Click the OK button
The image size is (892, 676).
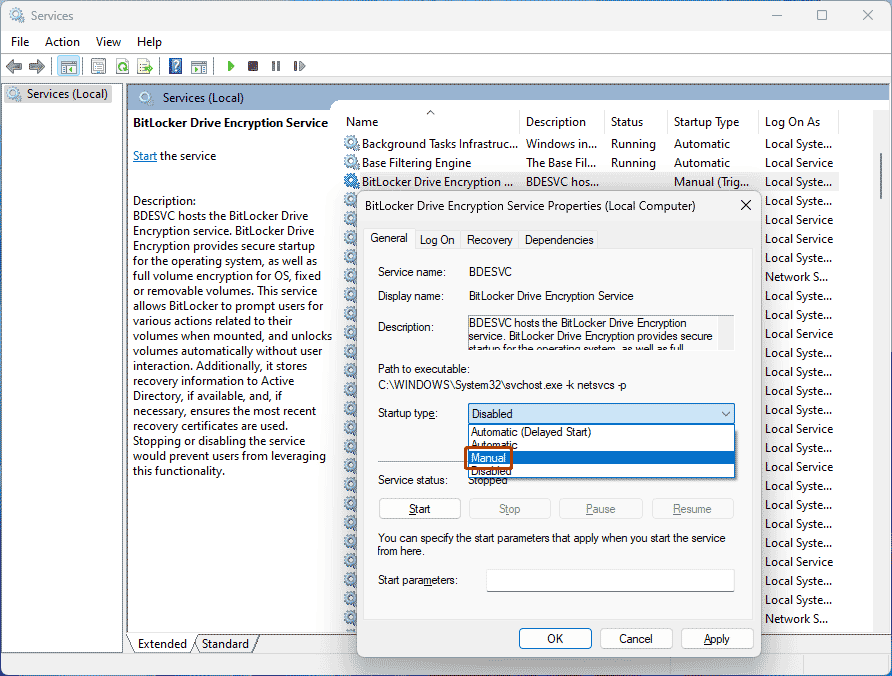click(x=555, y=638)
